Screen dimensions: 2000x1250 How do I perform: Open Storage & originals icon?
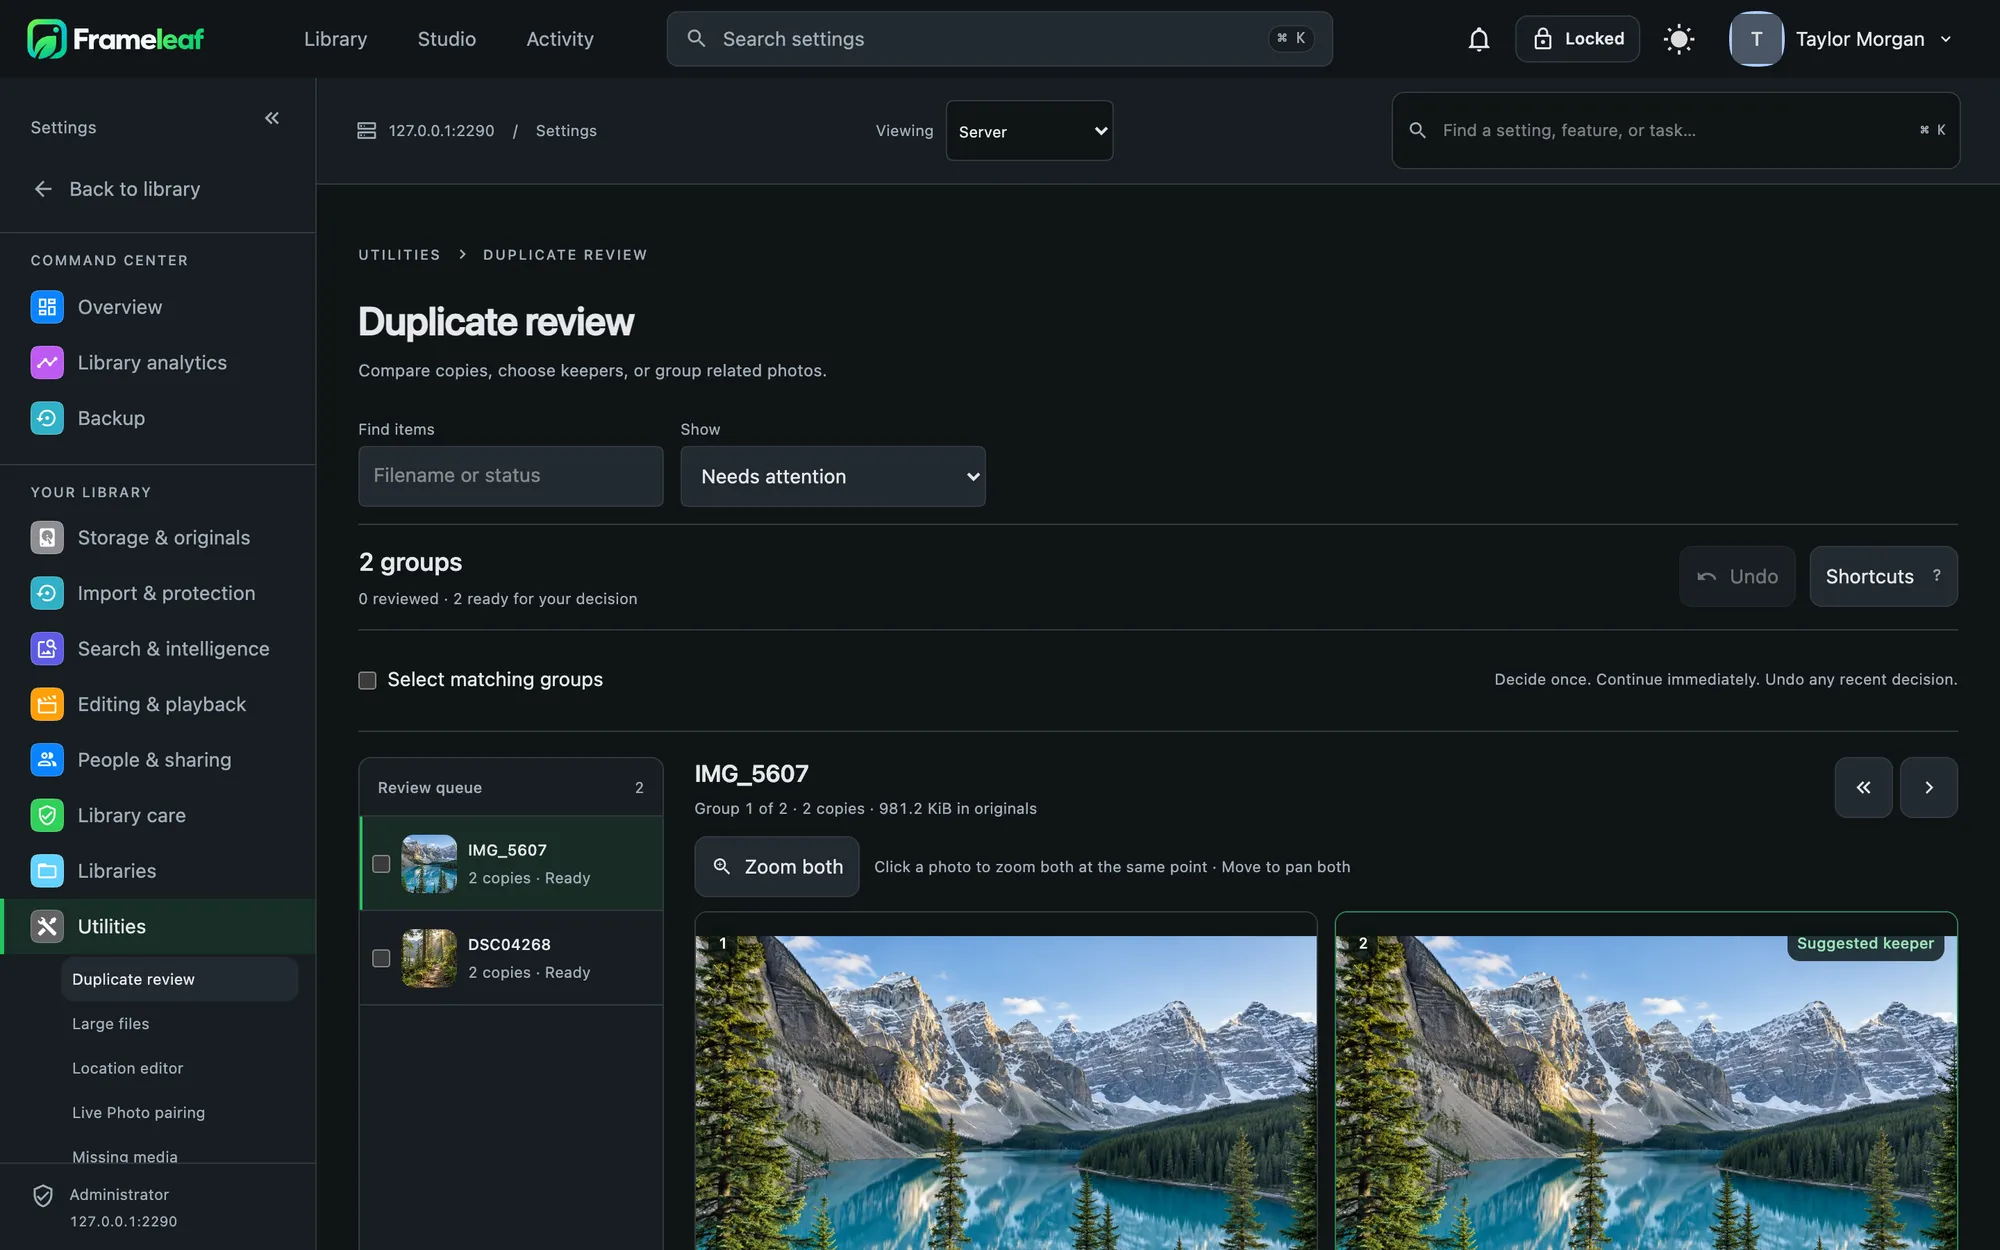[x=47, y=538]
